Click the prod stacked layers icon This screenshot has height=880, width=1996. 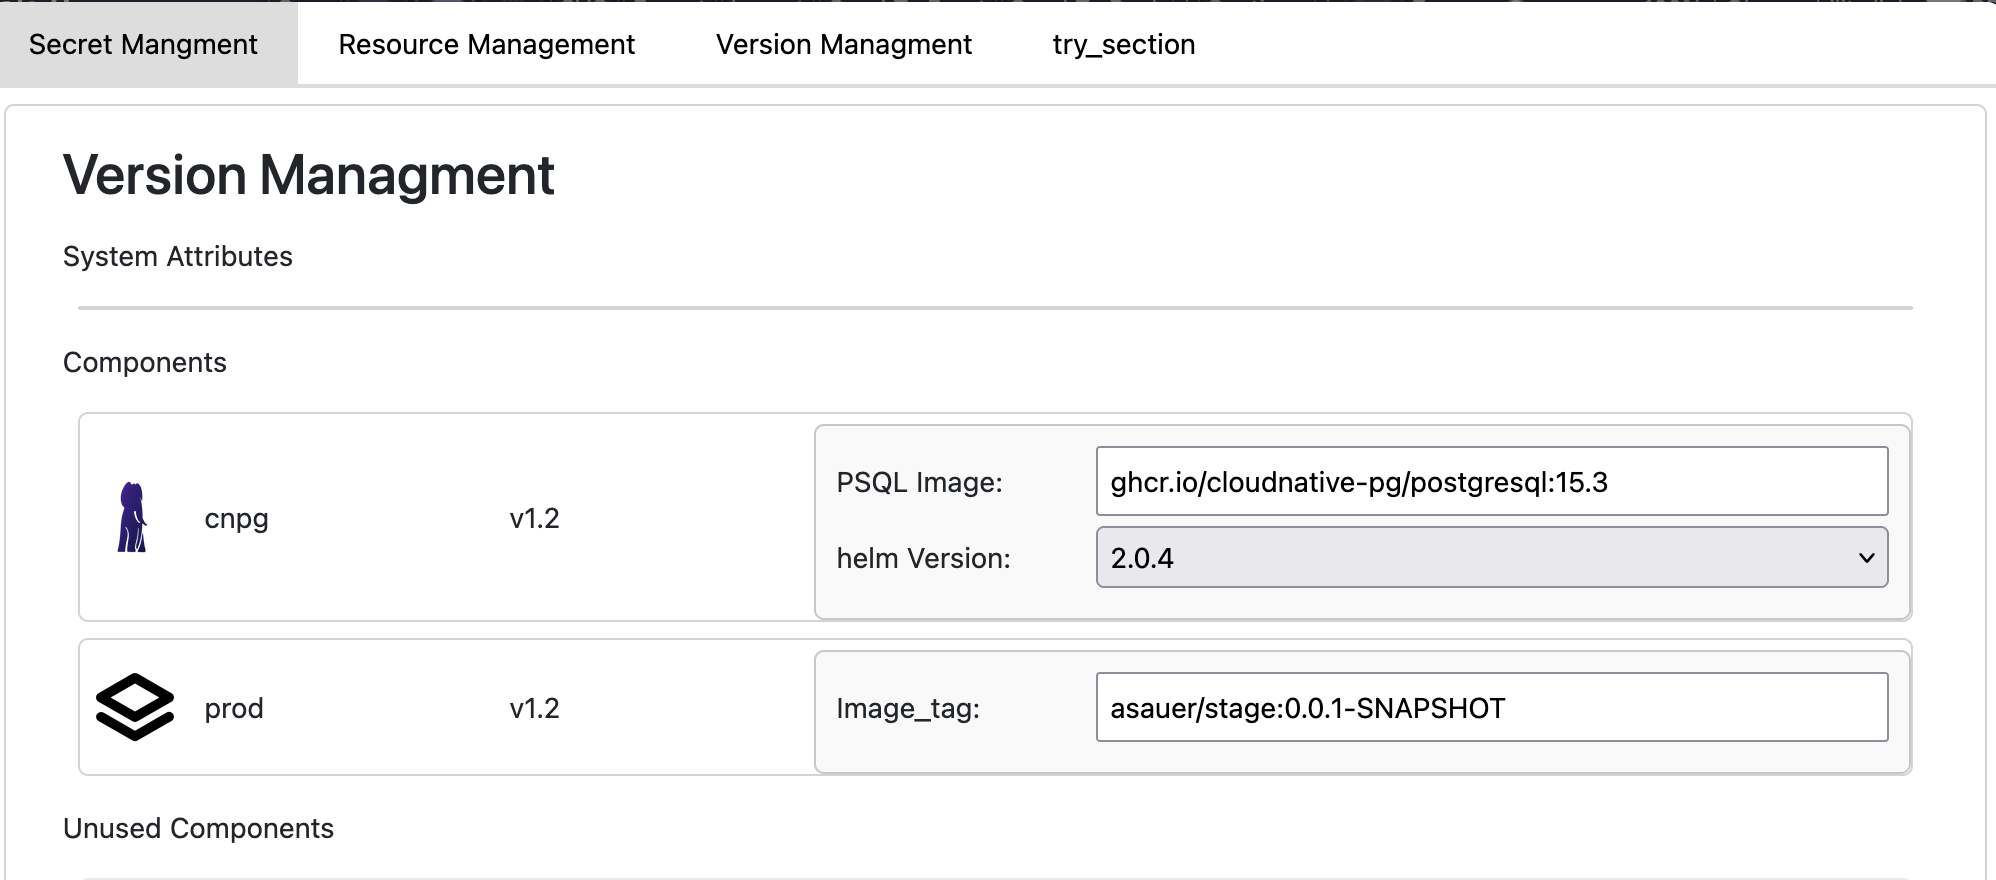click(135, 707)
